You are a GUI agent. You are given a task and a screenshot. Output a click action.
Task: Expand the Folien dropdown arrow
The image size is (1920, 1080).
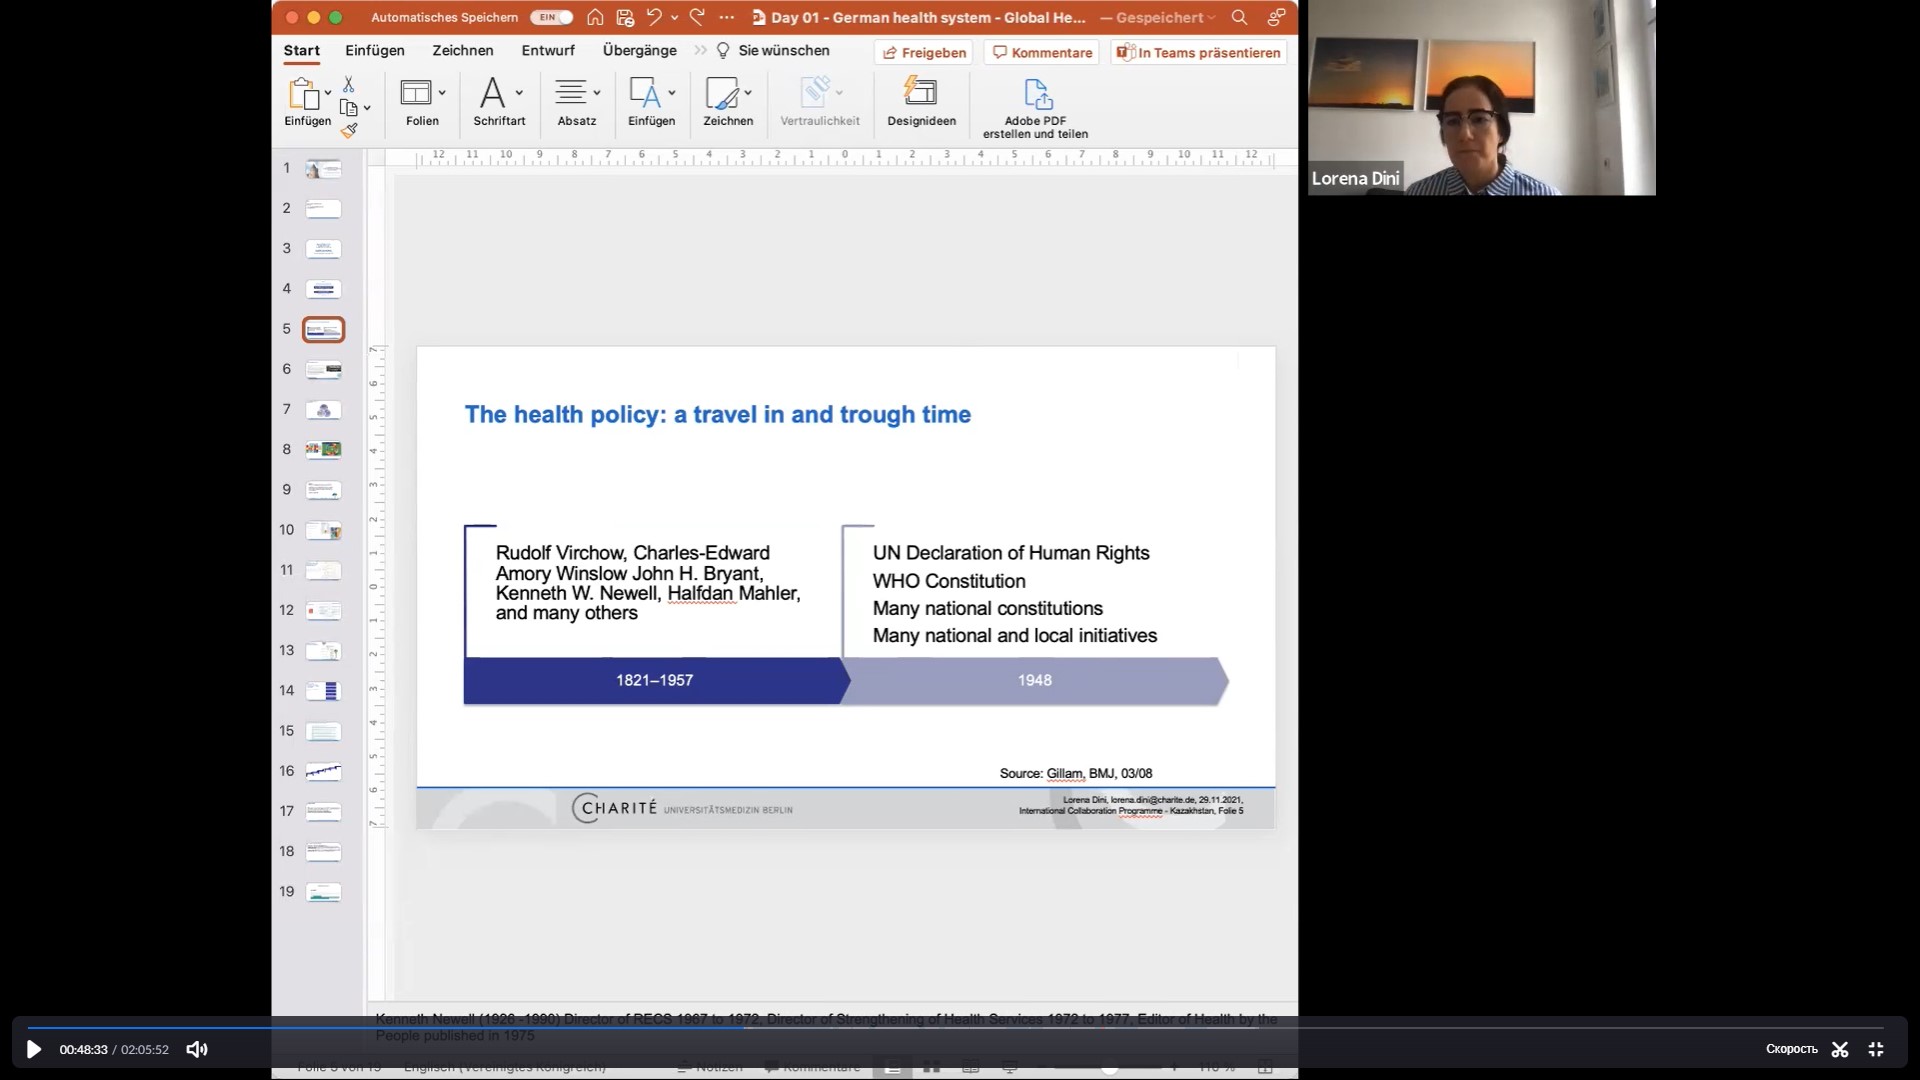(442, 93)
